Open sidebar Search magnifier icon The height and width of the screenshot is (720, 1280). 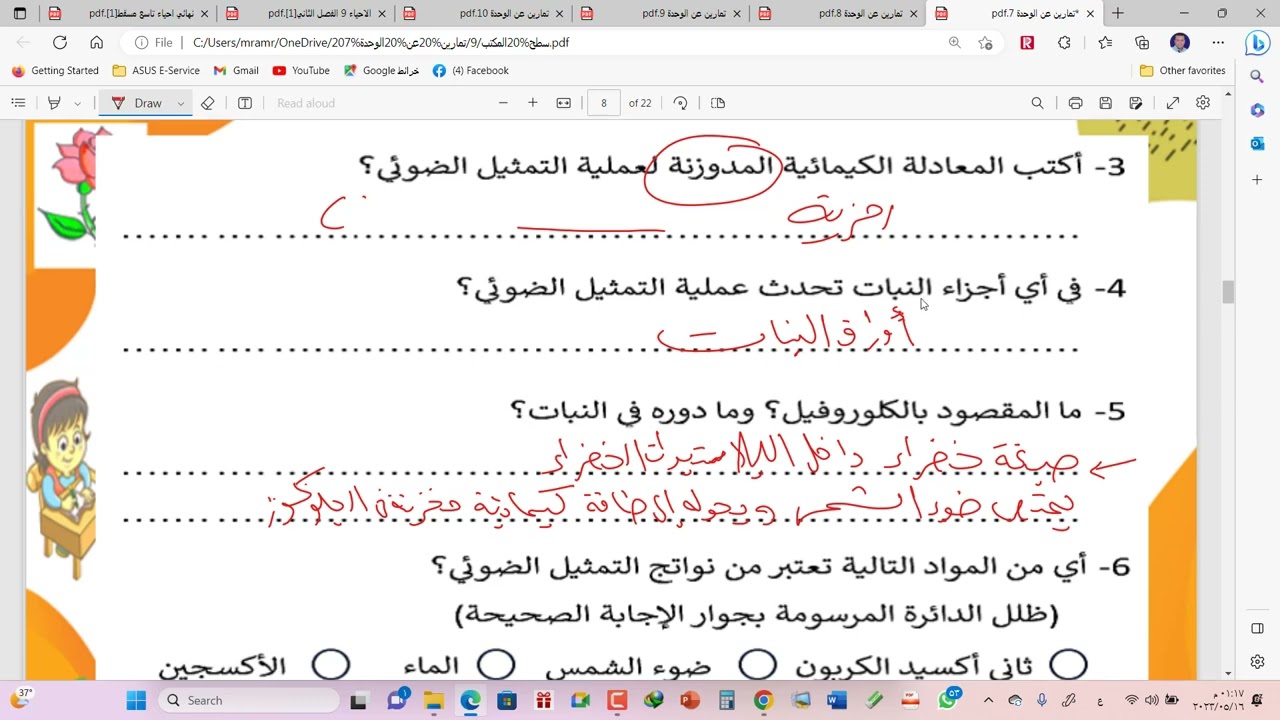point(1257,77)
